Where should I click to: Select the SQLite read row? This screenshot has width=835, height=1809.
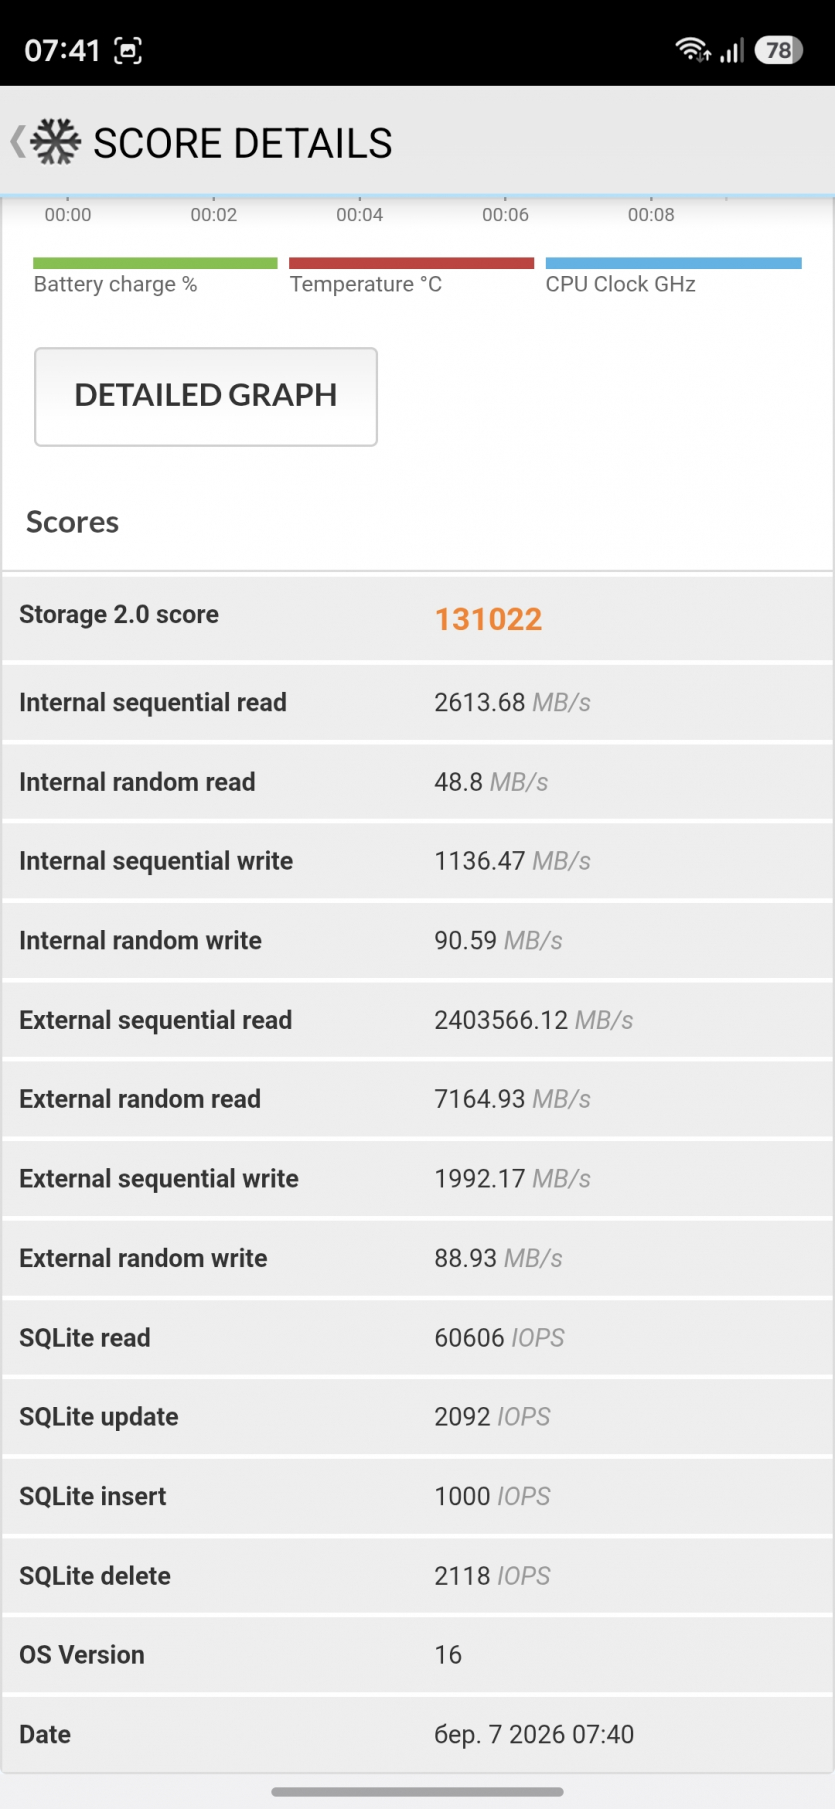point(417,1338)
